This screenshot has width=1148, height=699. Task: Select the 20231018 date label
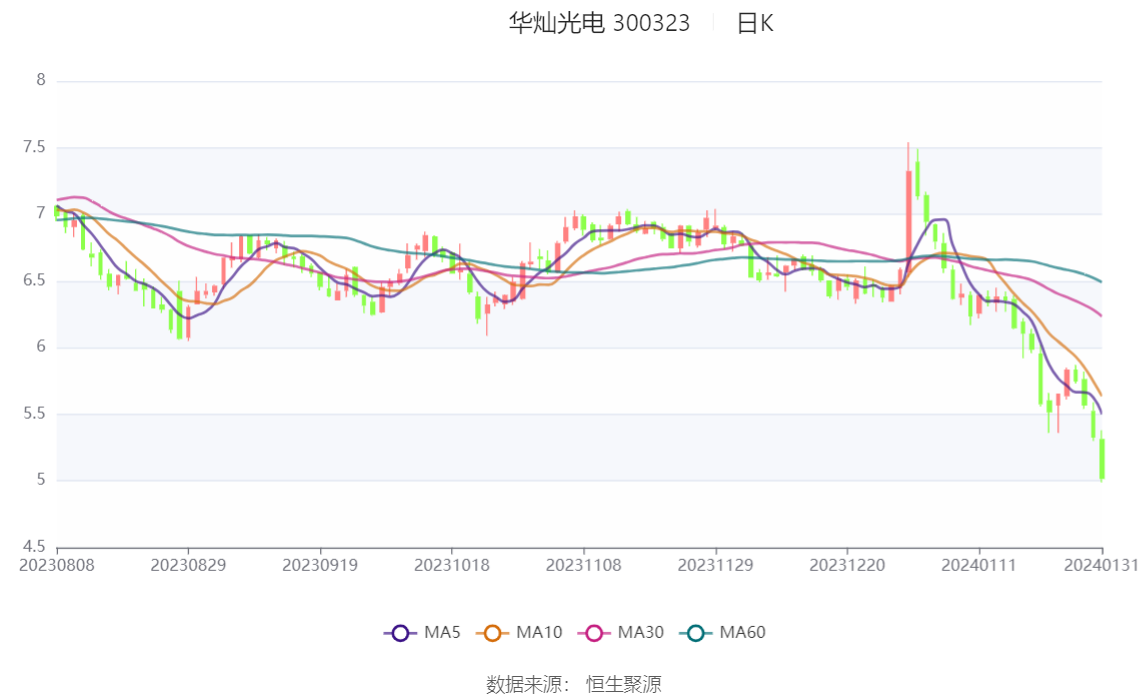(x=452, y=566)
